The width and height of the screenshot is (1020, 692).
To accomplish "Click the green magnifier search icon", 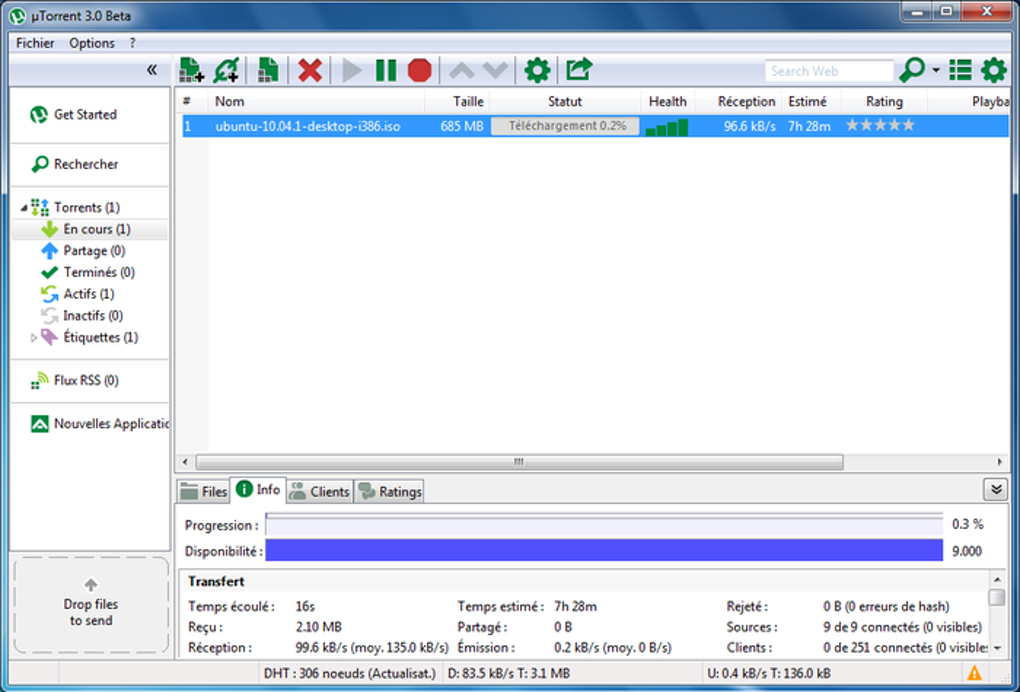I will point(912,70).
